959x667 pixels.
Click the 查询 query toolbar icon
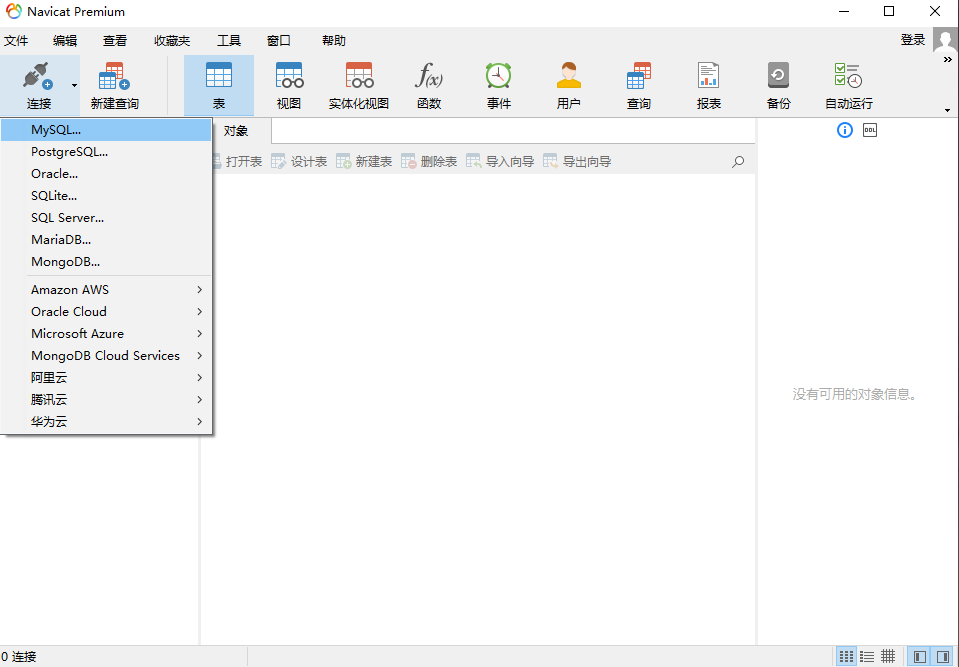click(639, 75)
